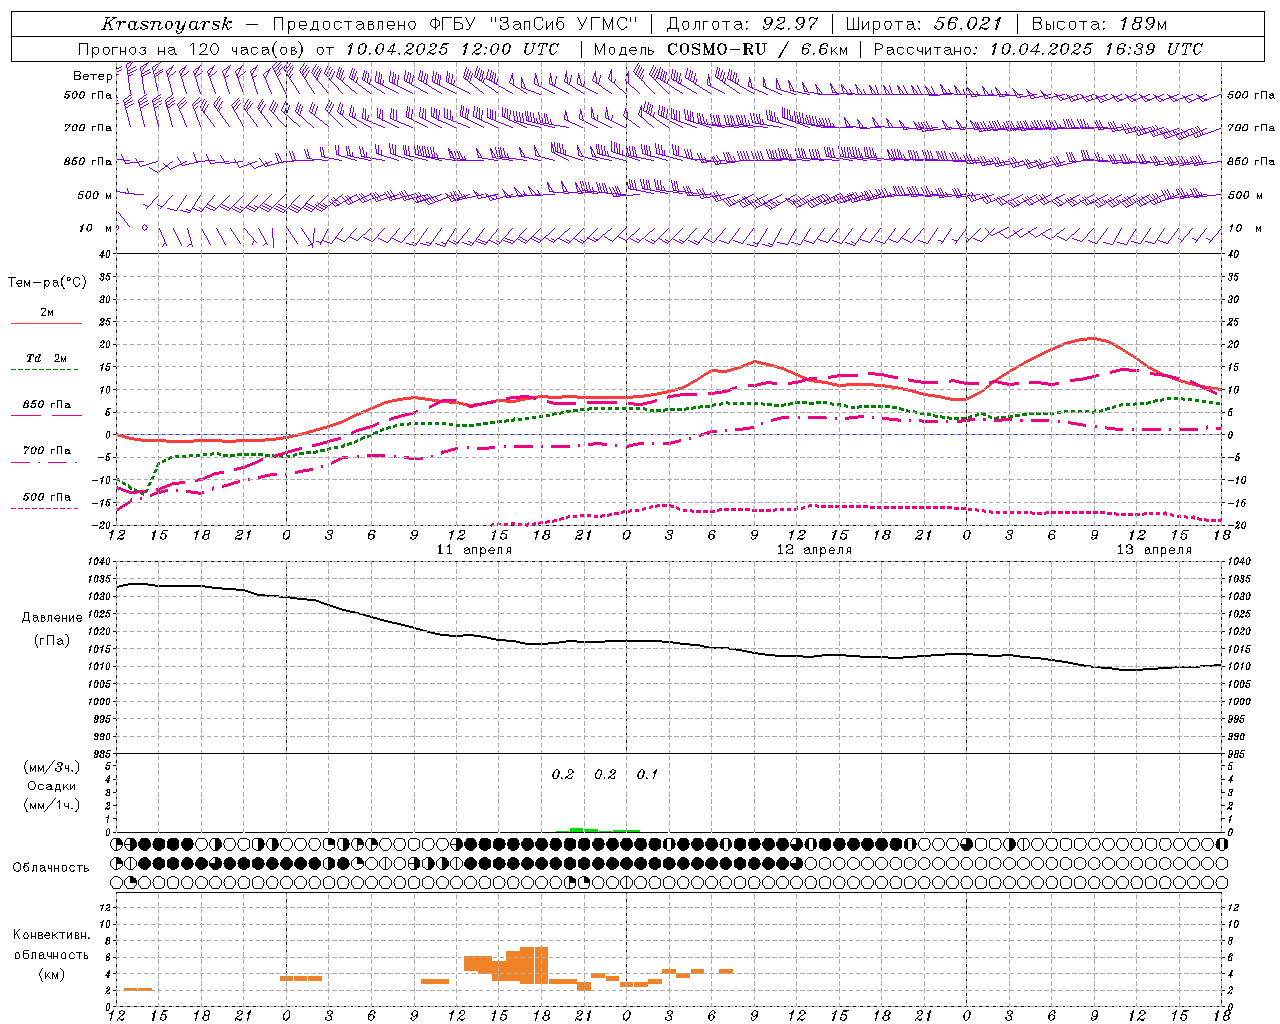Click the Долгота: 92.97 value
The width and height of the screenshot is (1280, 1024).
(743, 24)
